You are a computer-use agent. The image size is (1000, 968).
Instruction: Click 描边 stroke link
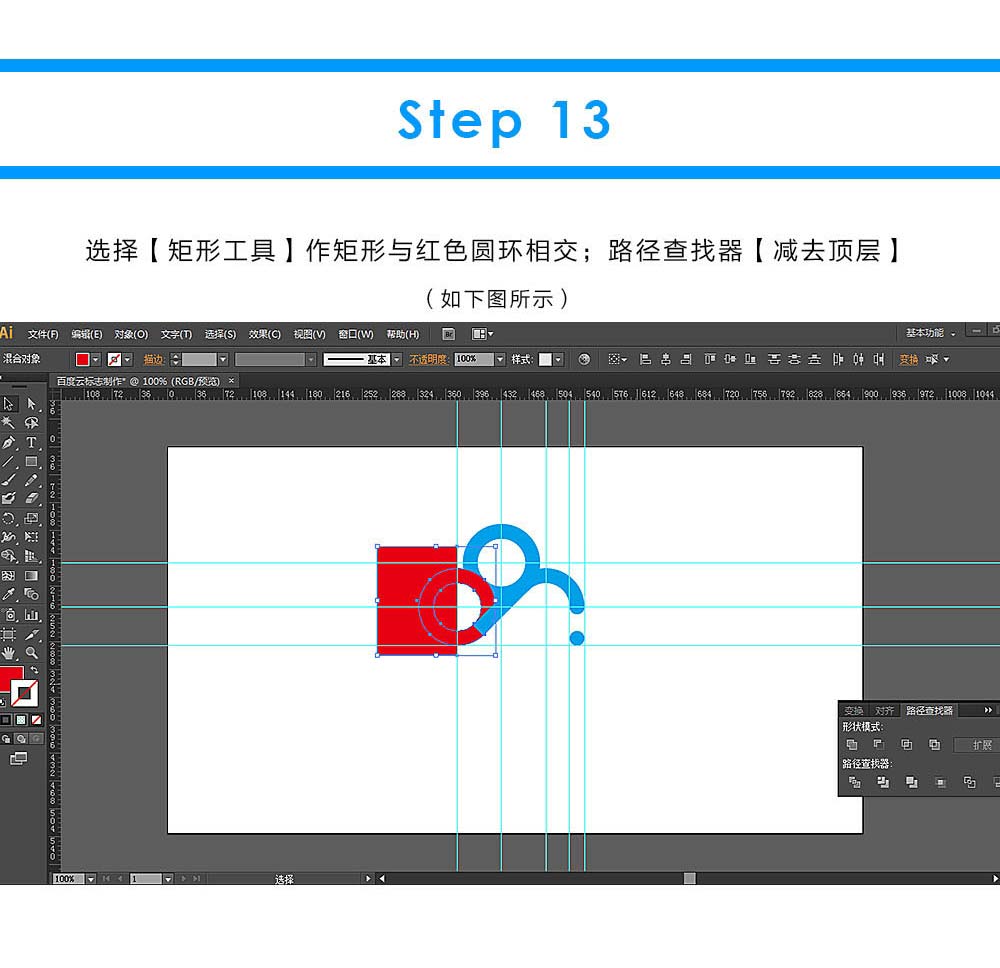pyautogui.click(x=153, y=360)
